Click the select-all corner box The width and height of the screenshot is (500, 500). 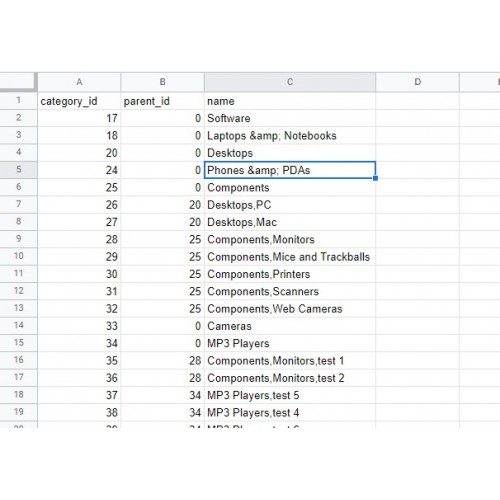click(18, 81)
